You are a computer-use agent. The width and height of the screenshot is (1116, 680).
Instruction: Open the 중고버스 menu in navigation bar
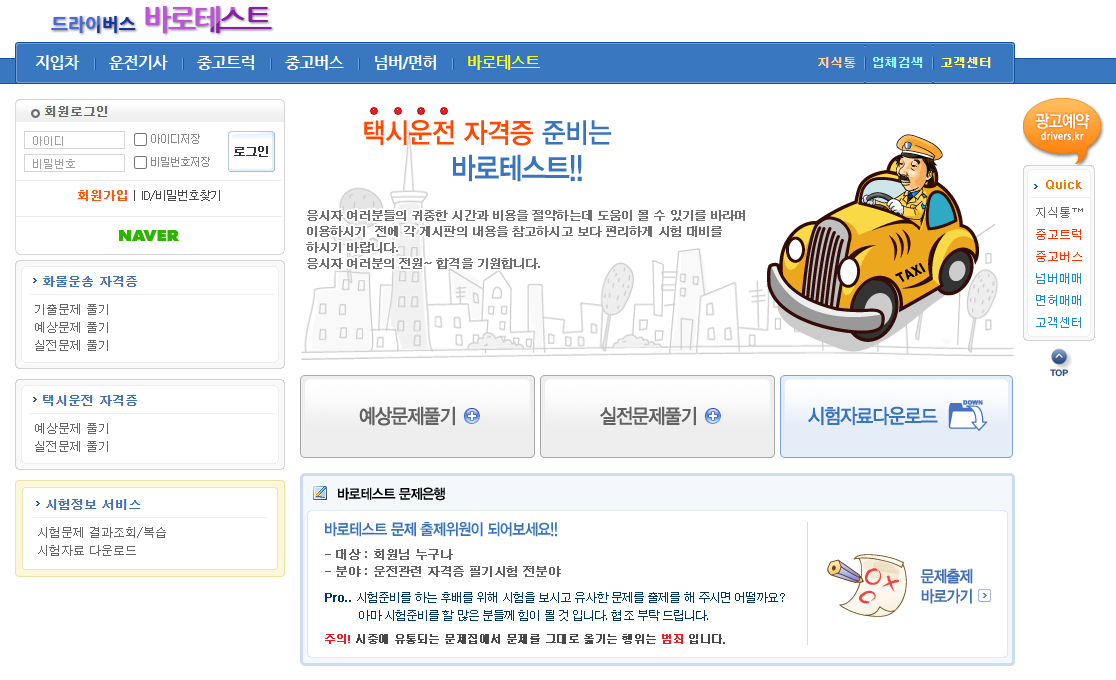(314, 63)
